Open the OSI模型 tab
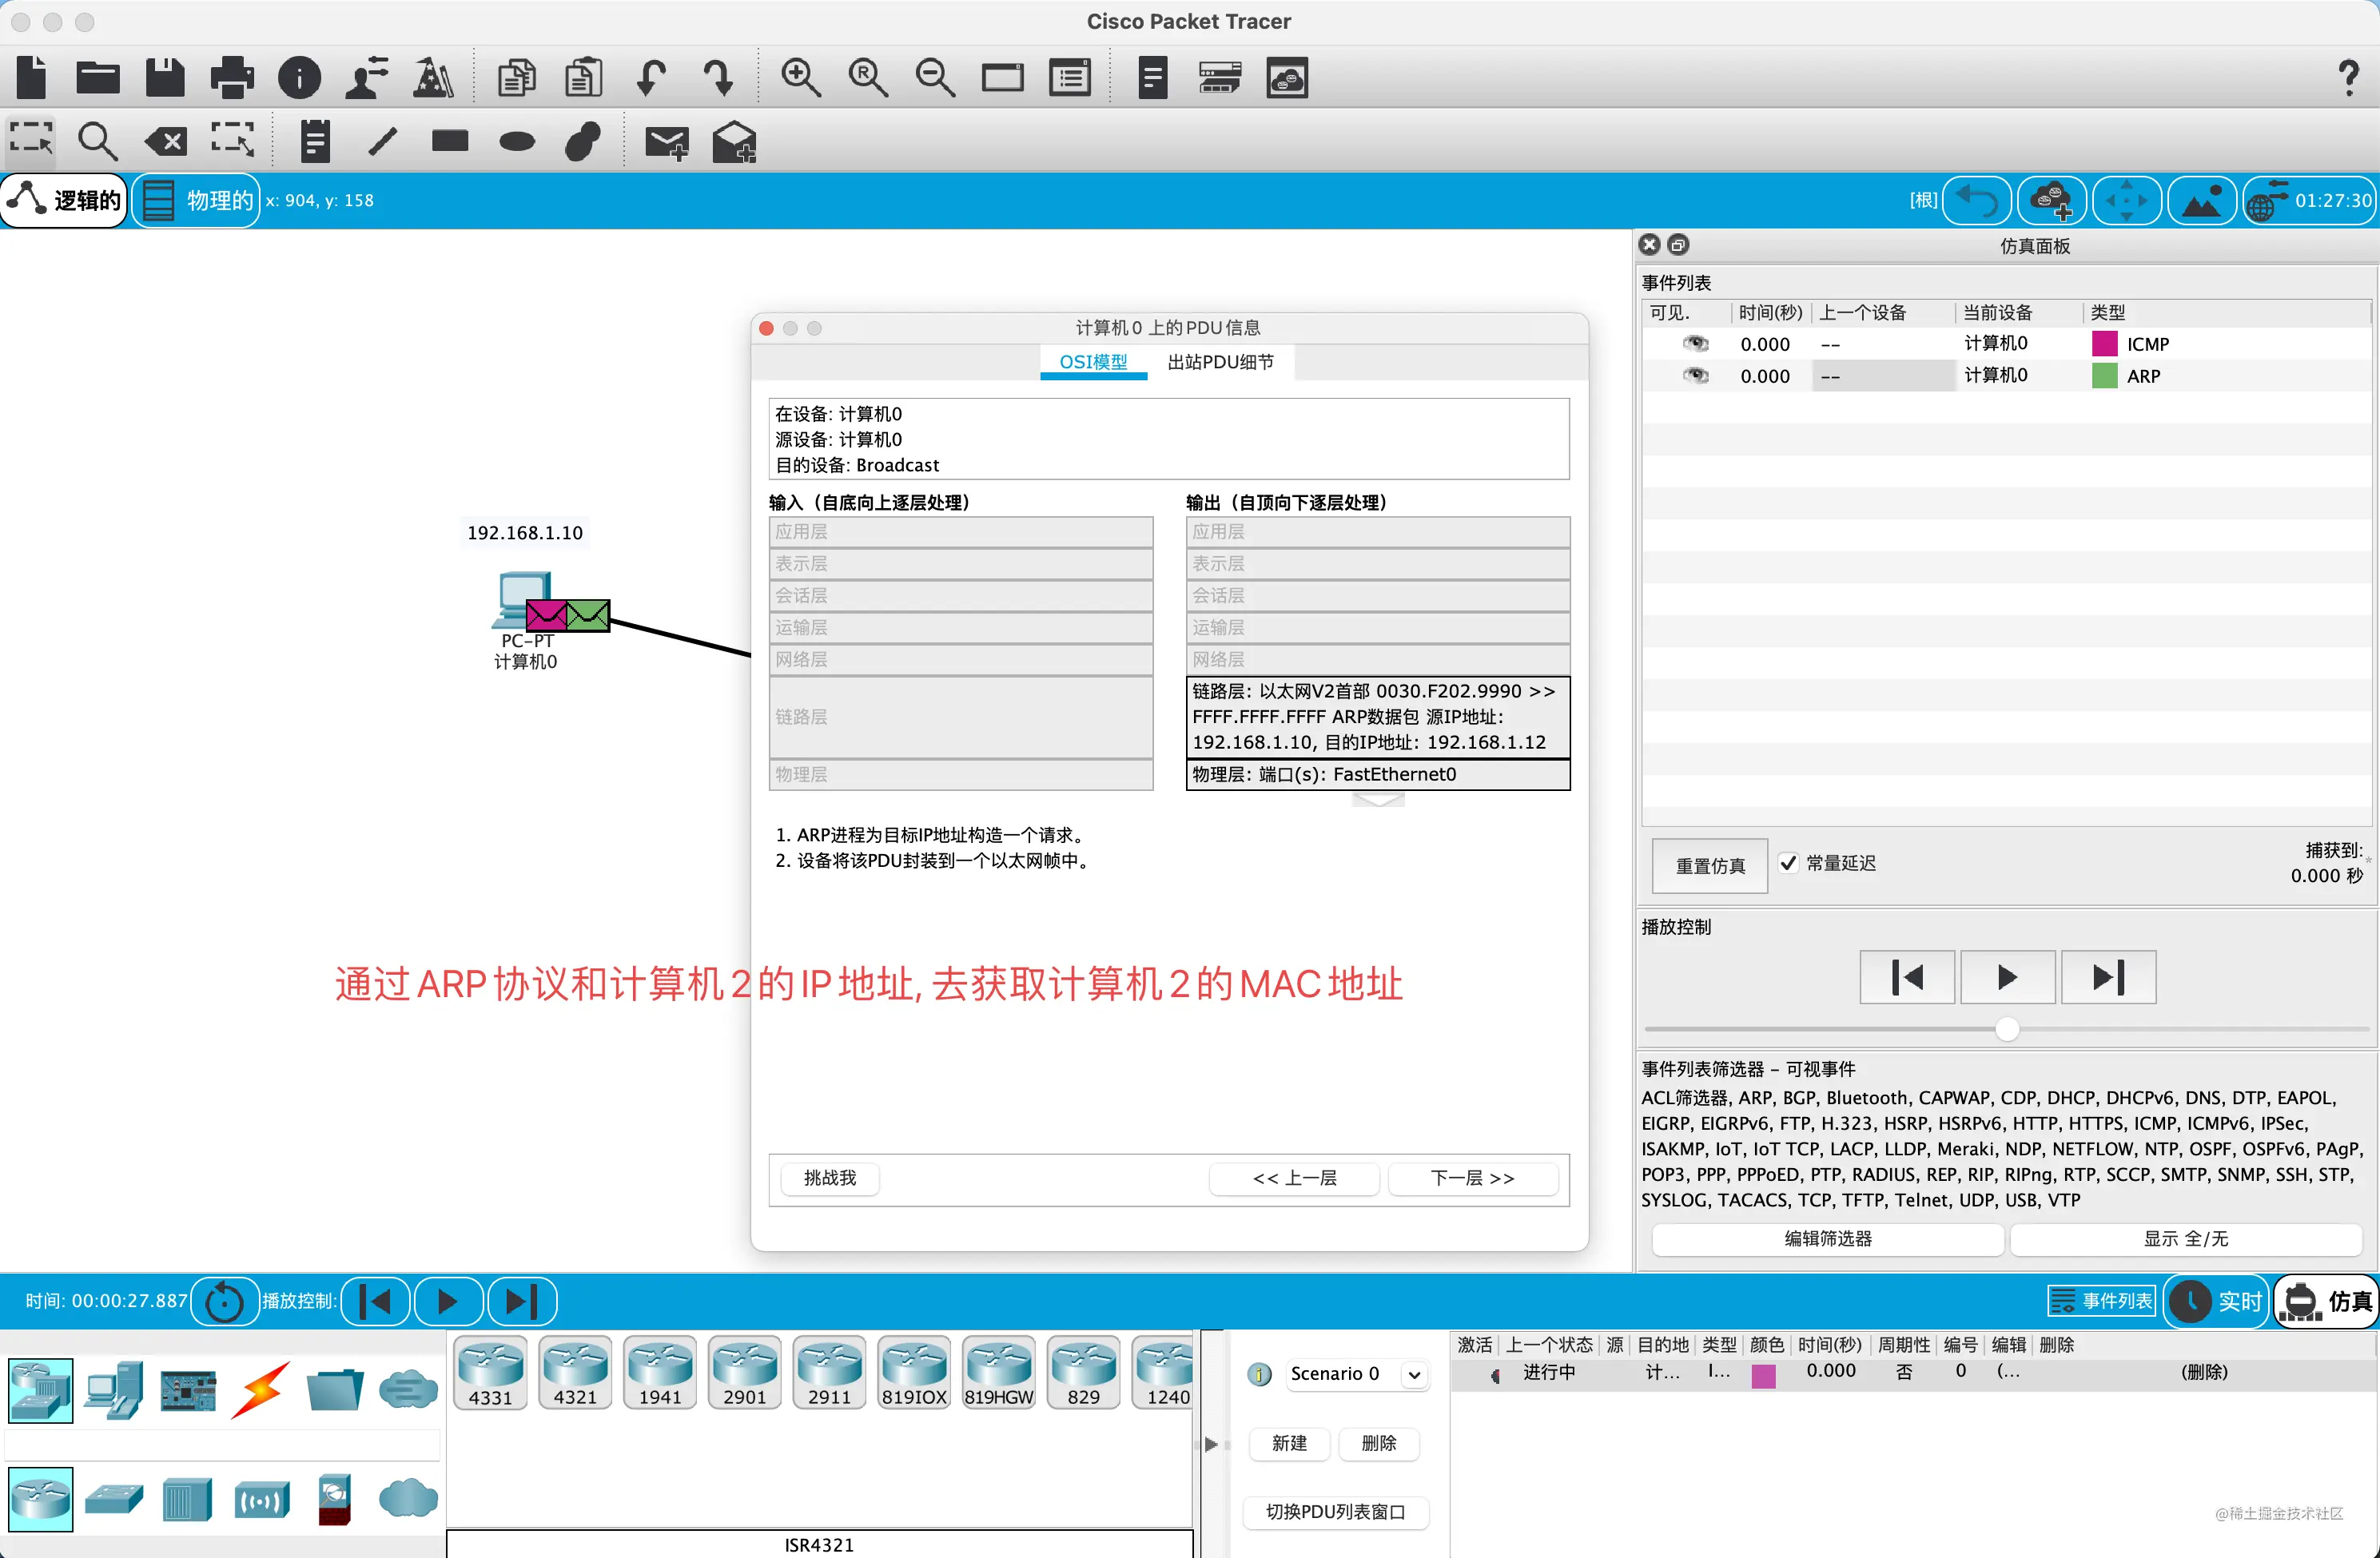Viewport: 2380px width, 1558px height. point(1093,362)
